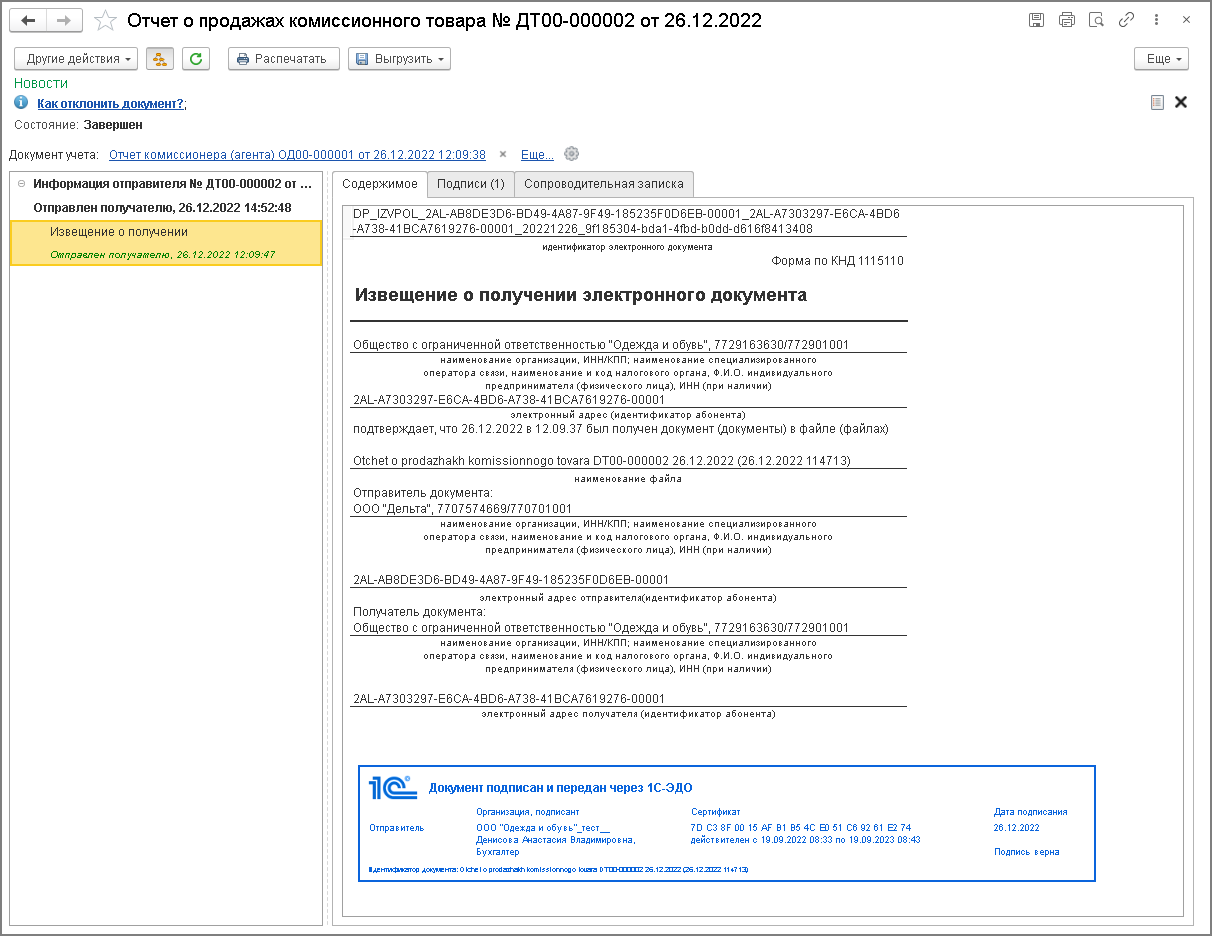Switch to the Подписи (1) tab
The height and width of the screenshot is (936, 1212).
click(x=471, y=184)
